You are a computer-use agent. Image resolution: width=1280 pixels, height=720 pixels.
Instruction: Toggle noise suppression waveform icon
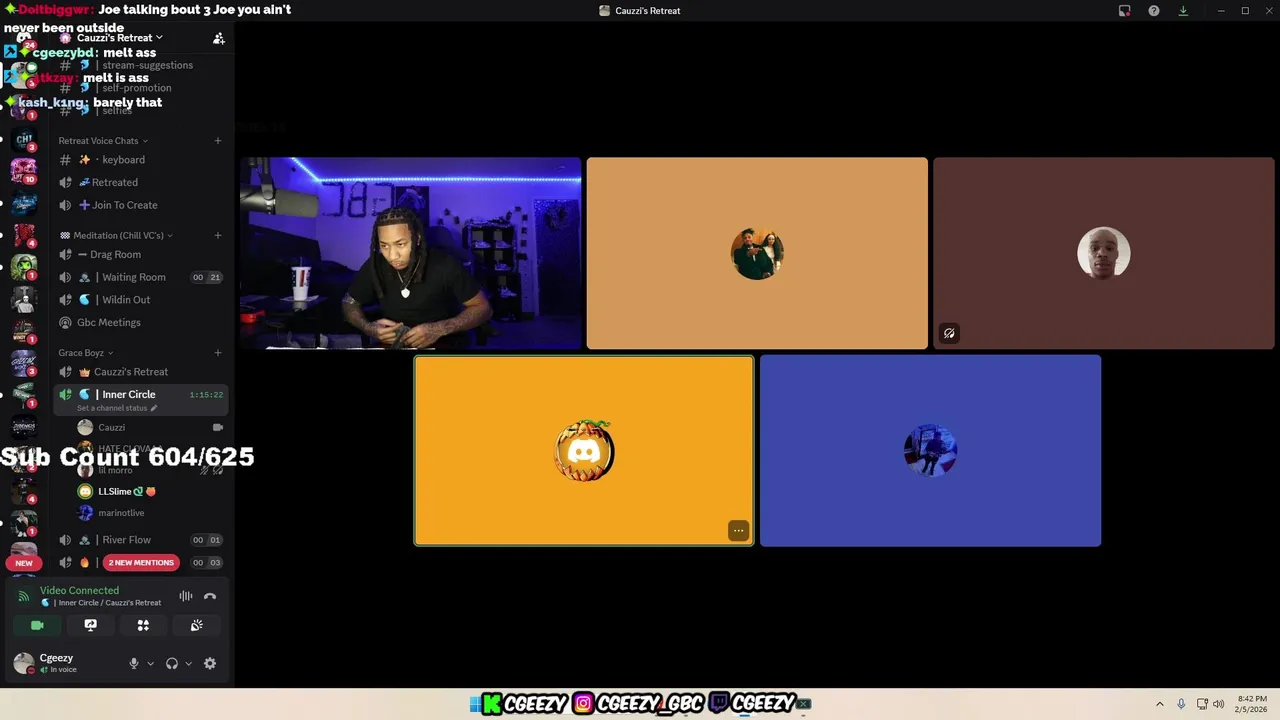(186, 597)
